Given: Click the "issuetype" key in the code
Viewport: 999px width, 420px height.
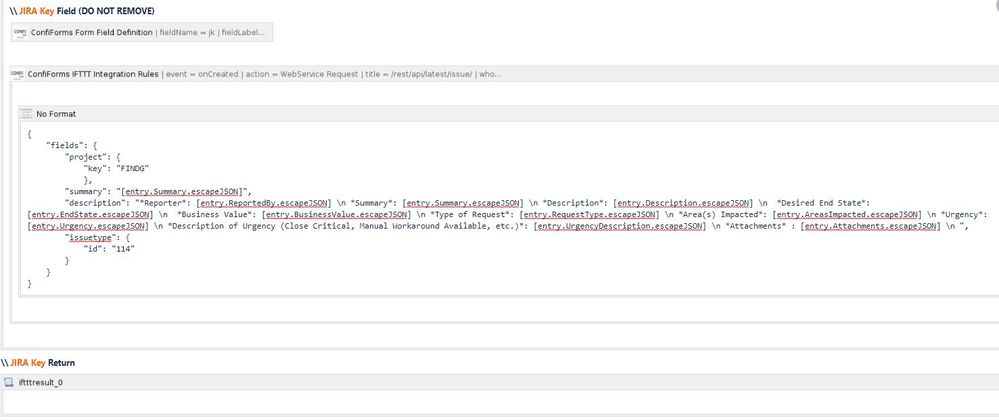Looking at the screenshot, I should click(x=89, y=237).
